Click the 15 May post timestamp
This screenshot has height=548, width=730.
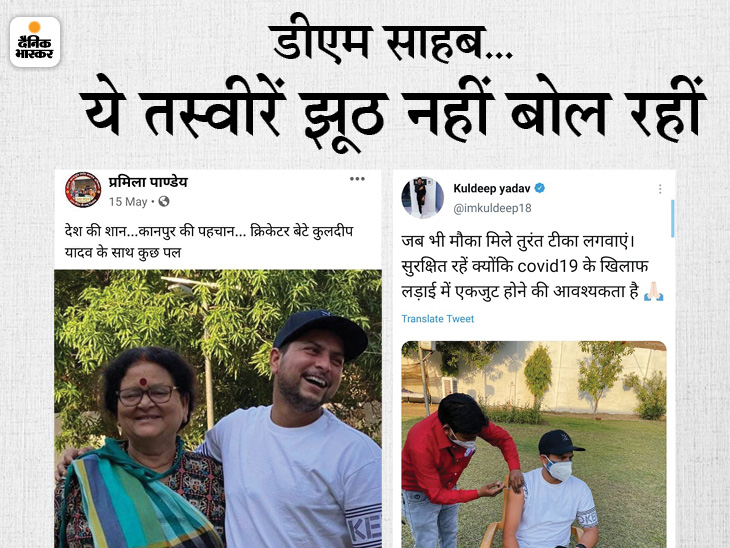point(128,202)
